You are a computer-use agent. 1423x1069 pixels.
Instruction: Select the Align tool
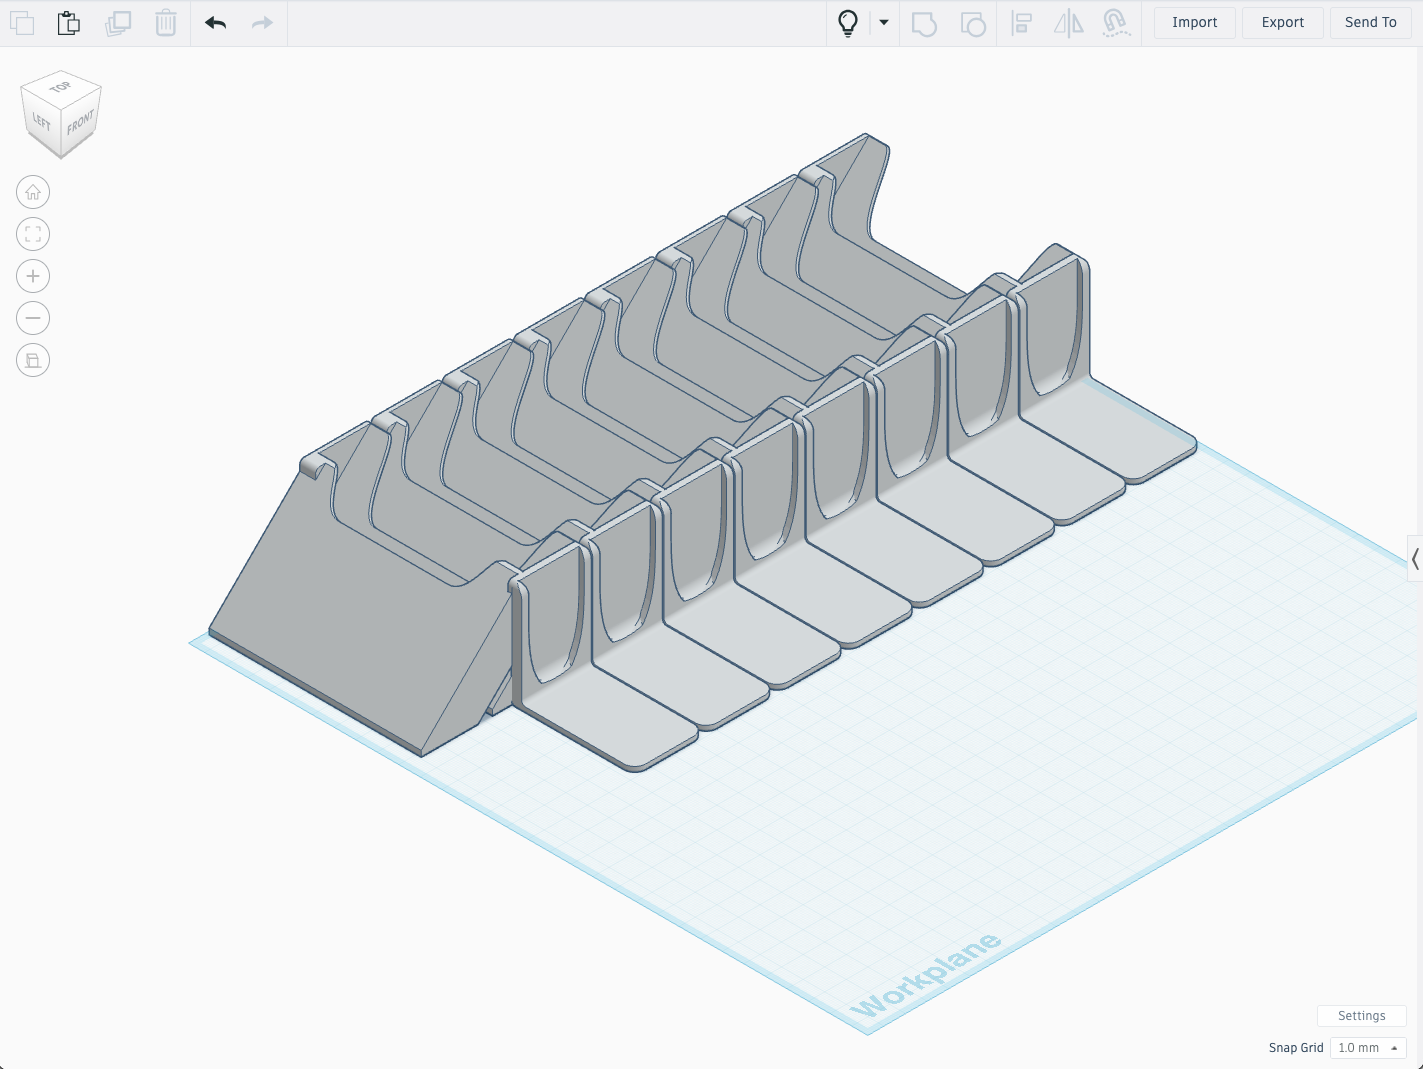(x=1022, y=23)
